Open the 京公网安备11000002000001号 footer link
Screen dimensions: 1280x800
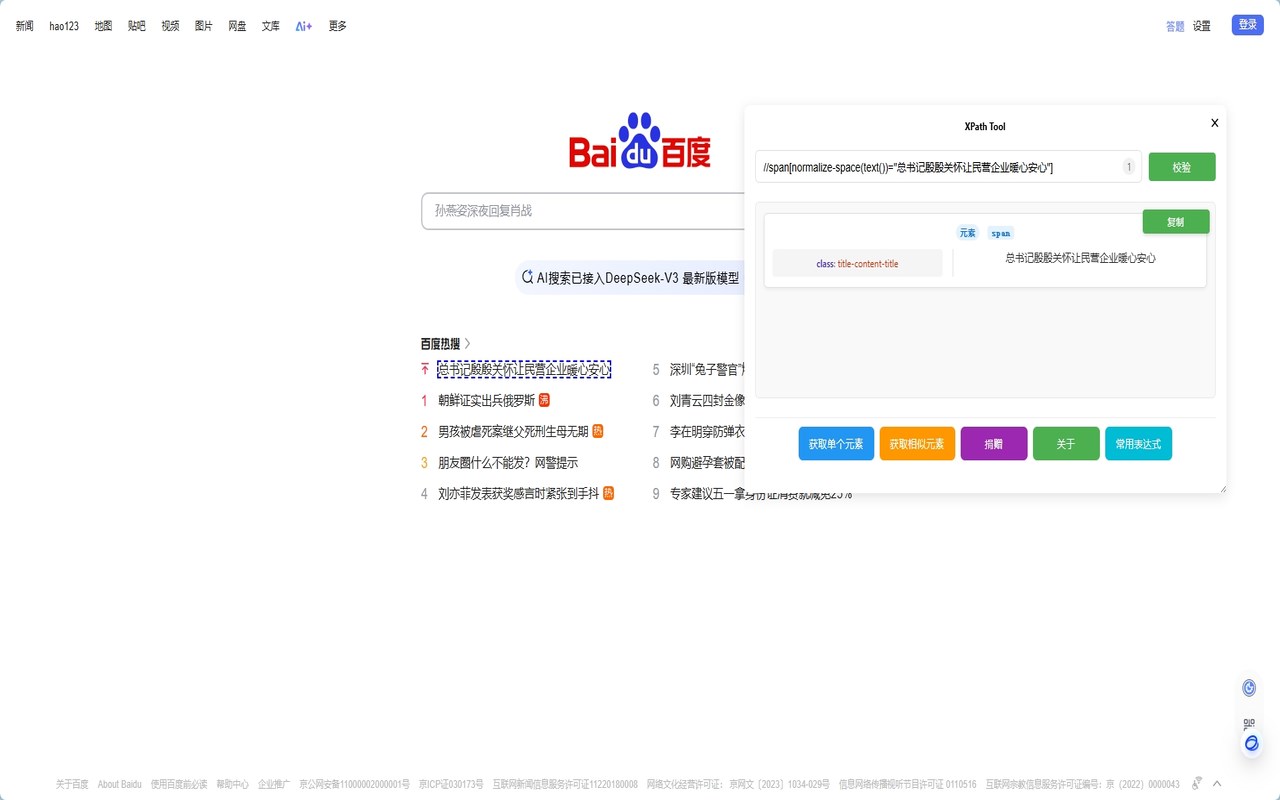pos(354,784)
